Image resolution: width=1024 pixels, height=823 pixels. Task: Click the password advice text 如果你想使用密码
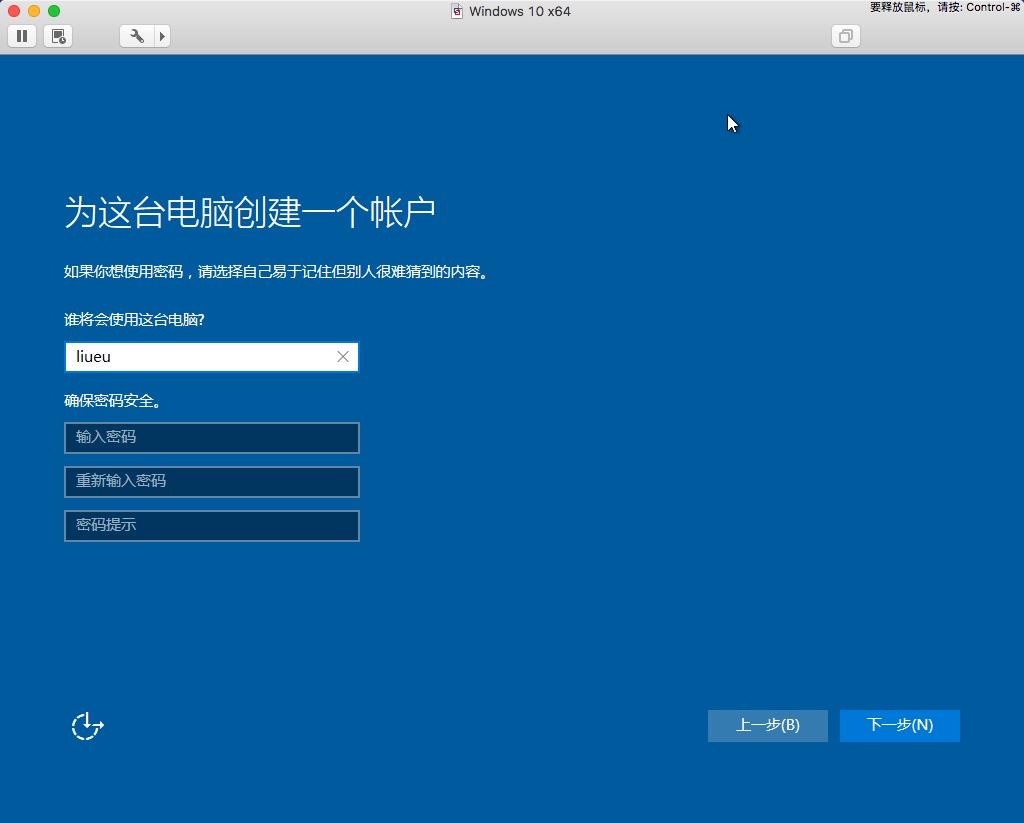123,272
